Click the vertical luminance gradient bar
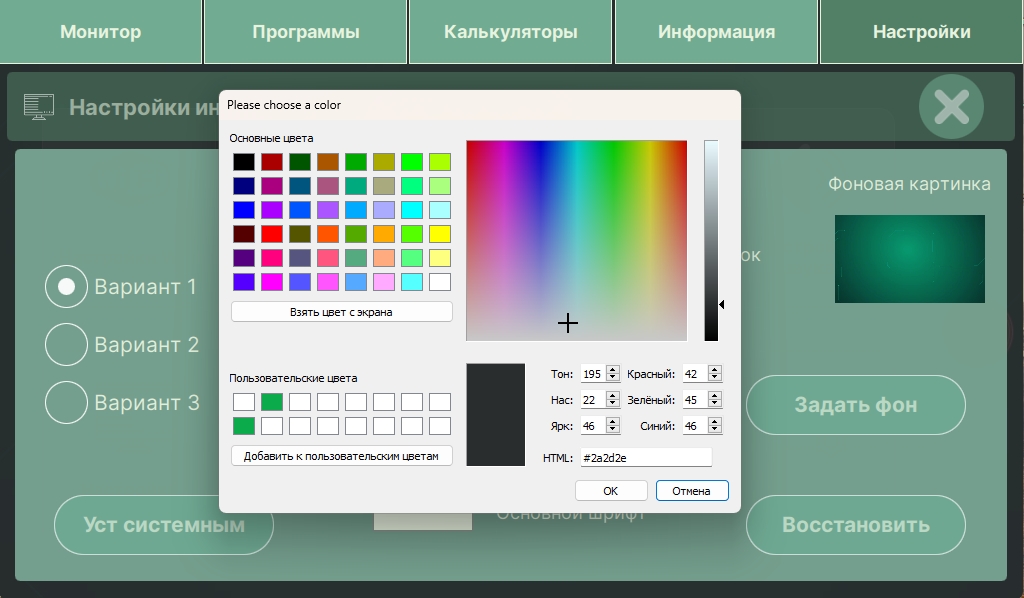 [x=711, y=240]
